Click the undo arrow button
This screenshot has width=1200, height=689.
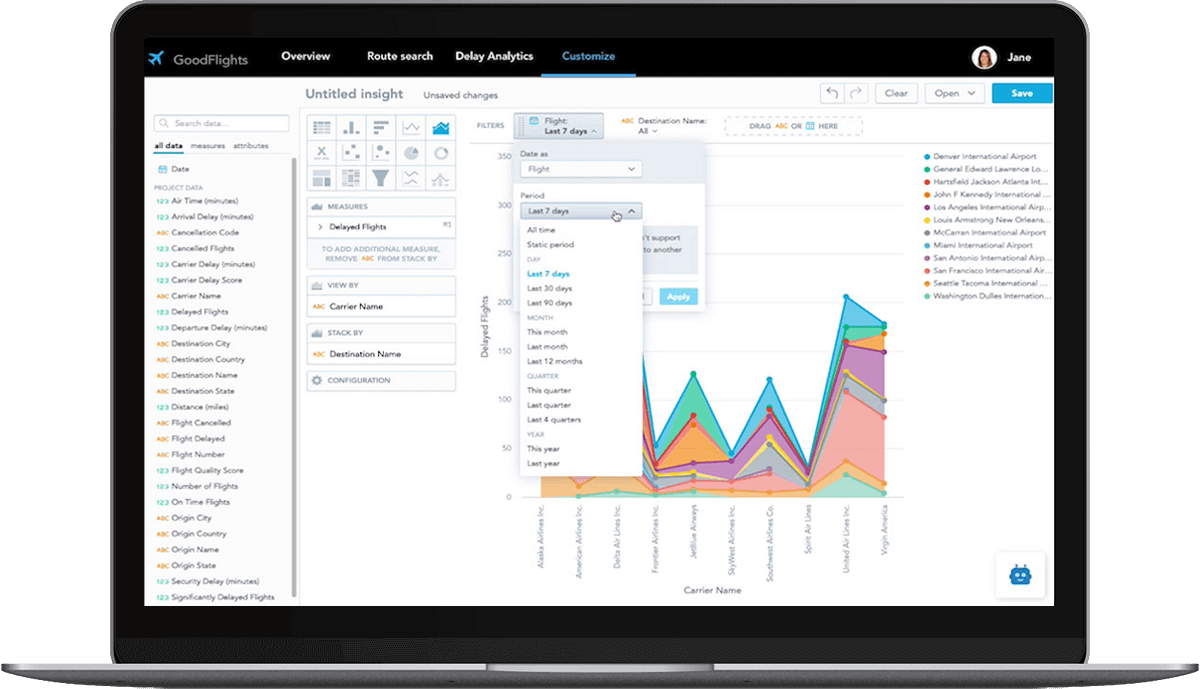click(x=831, y=93)
